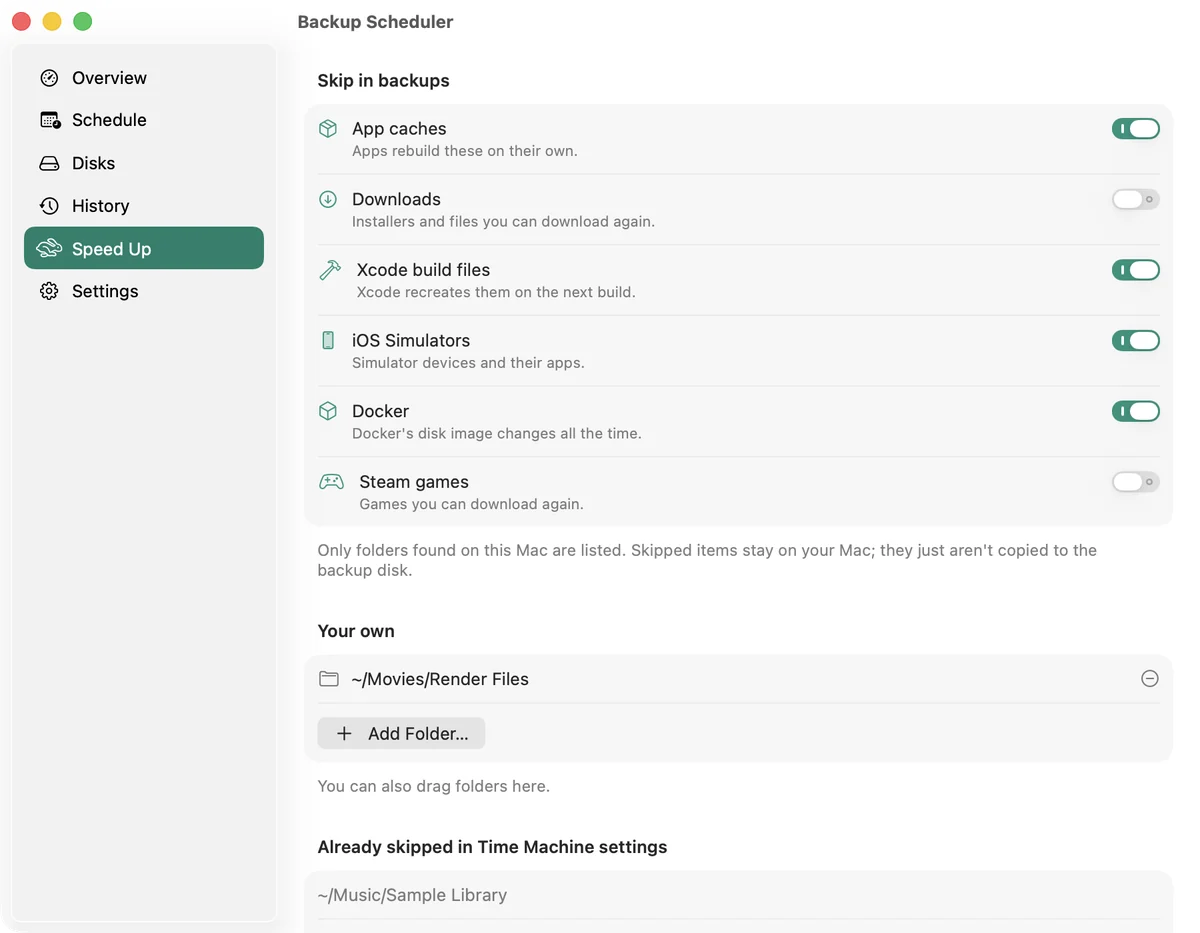This screenshot has height=933, width=1200.
Task: Show the History section
Action: click(144, 206)
